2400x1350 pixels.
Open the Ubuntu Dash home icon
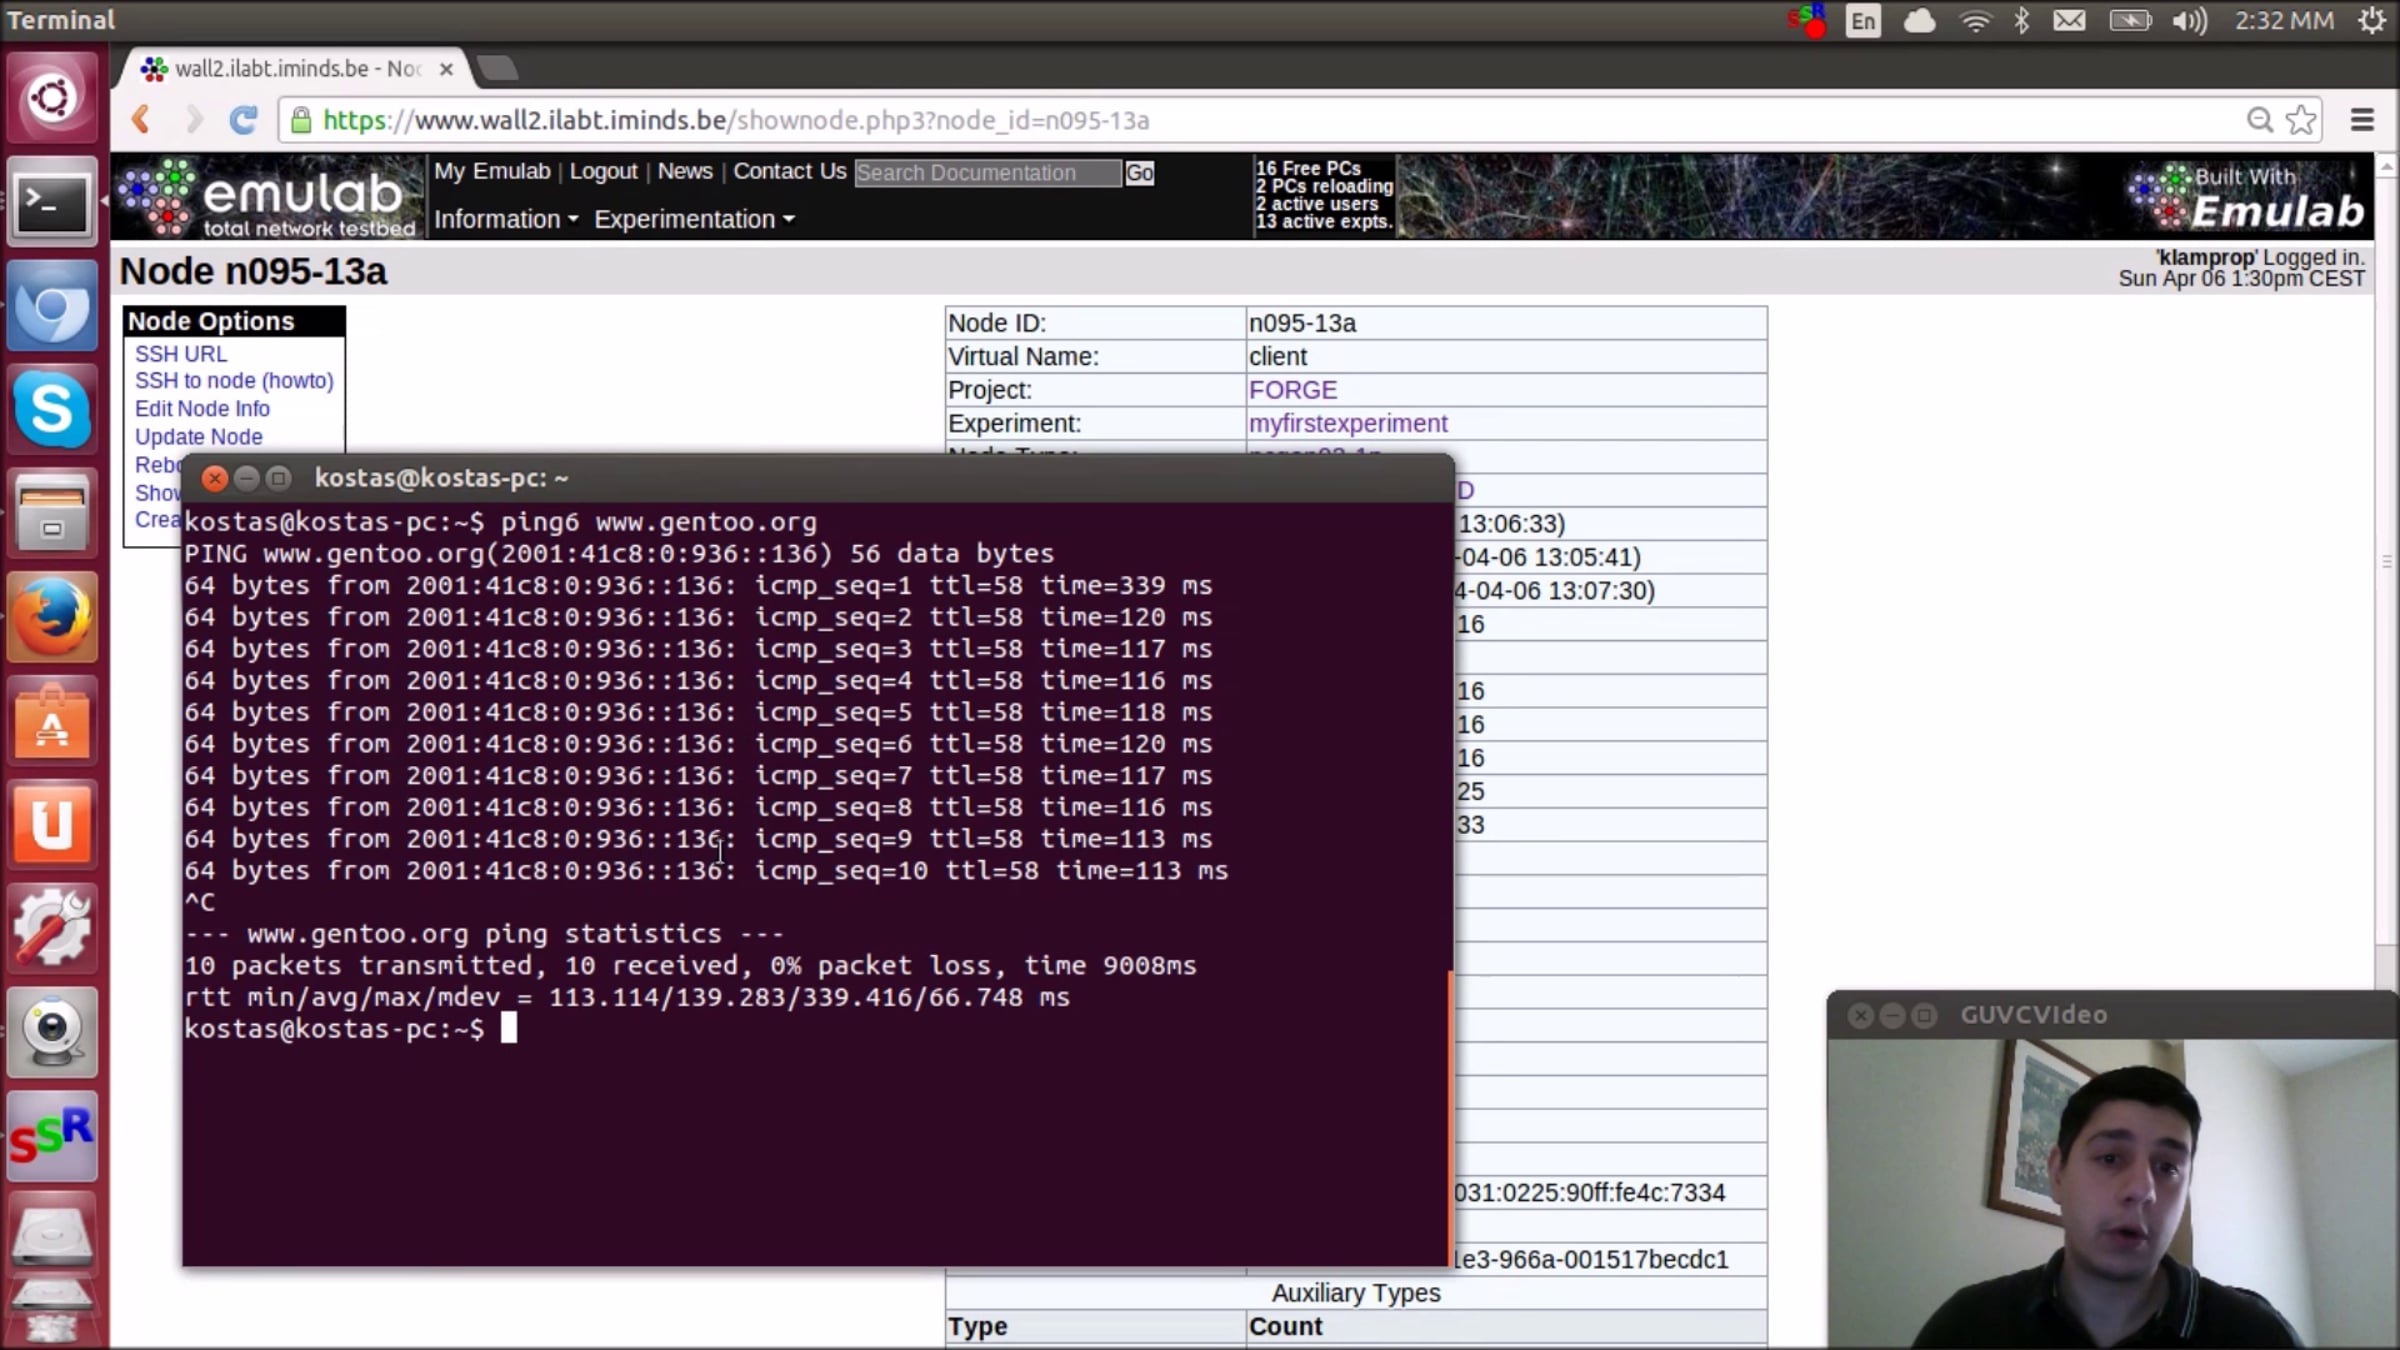tap(52, 98)
